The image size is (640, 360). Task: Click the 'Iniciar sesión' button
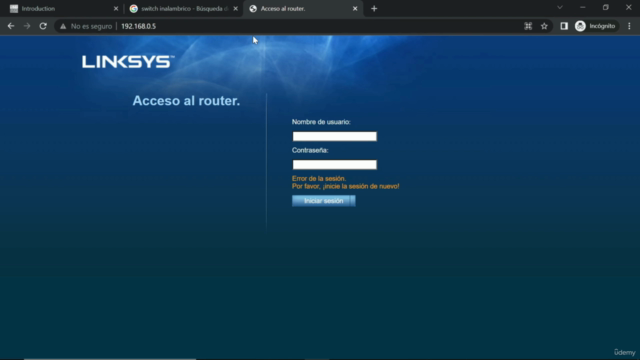click(324, 201)
